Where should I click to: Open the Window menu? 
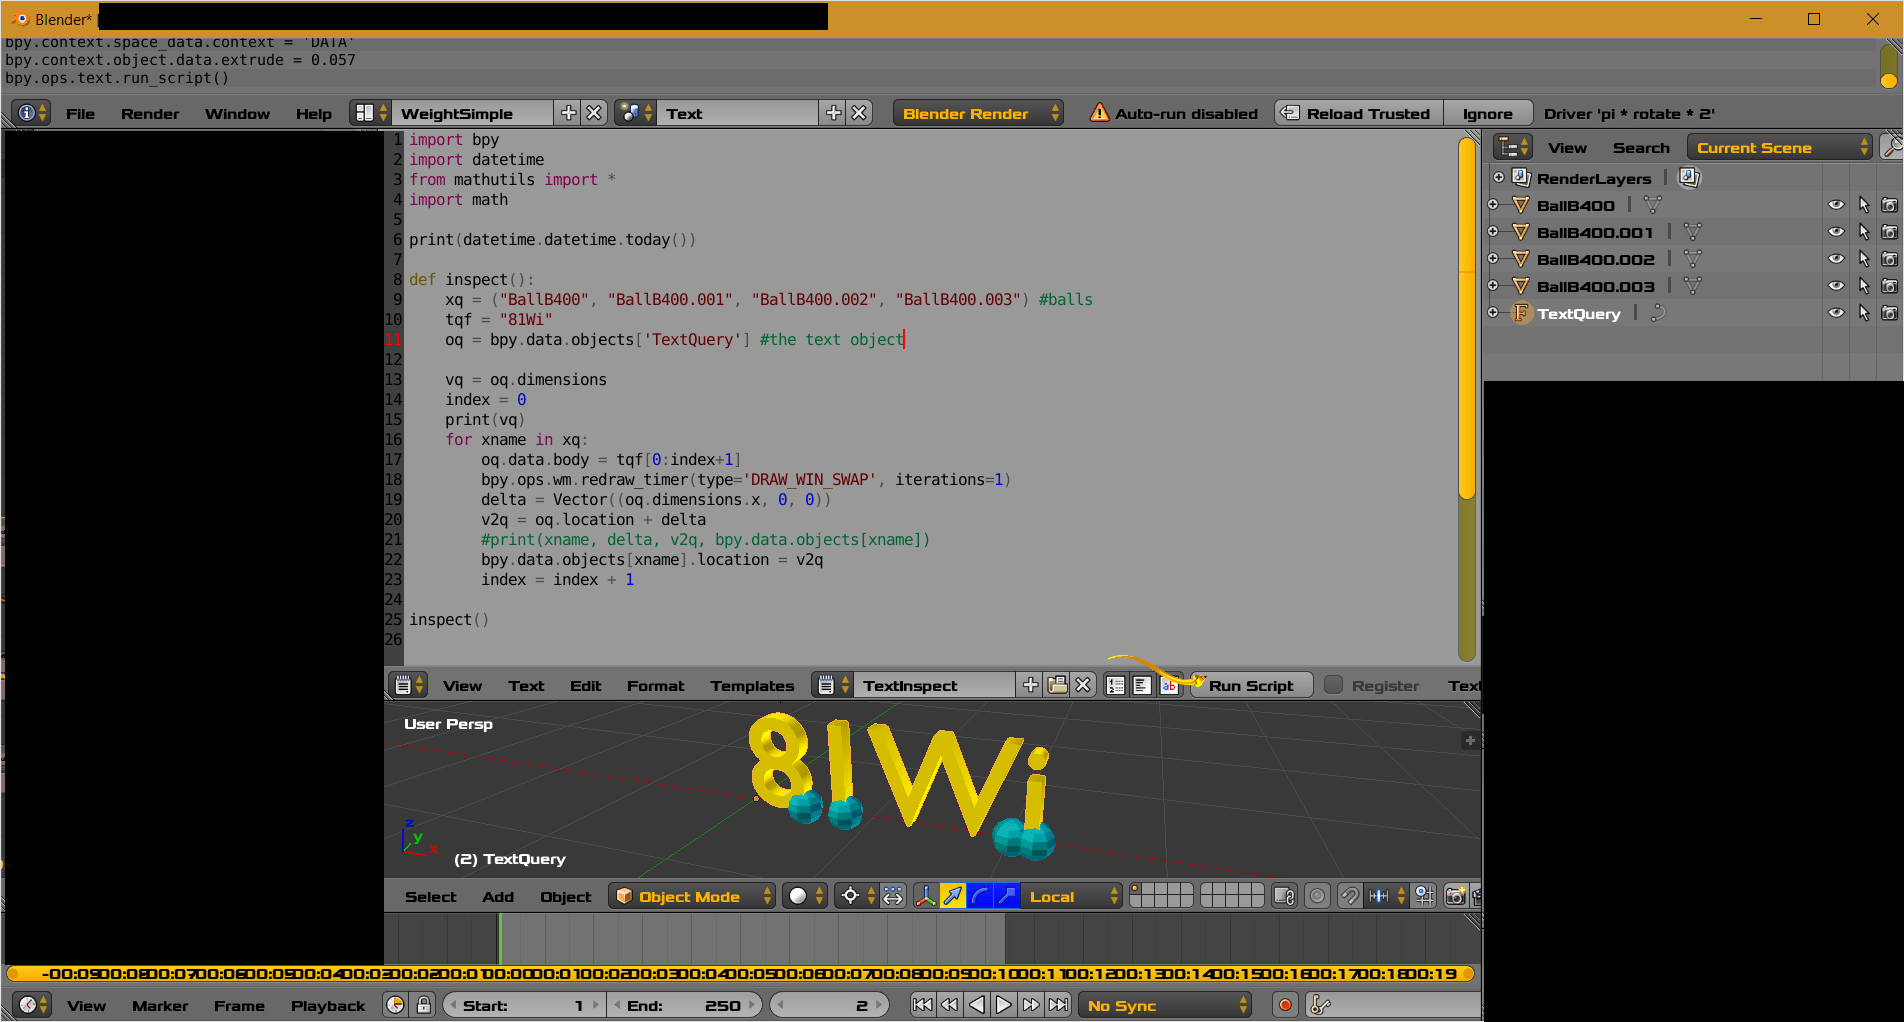(237, 113)
